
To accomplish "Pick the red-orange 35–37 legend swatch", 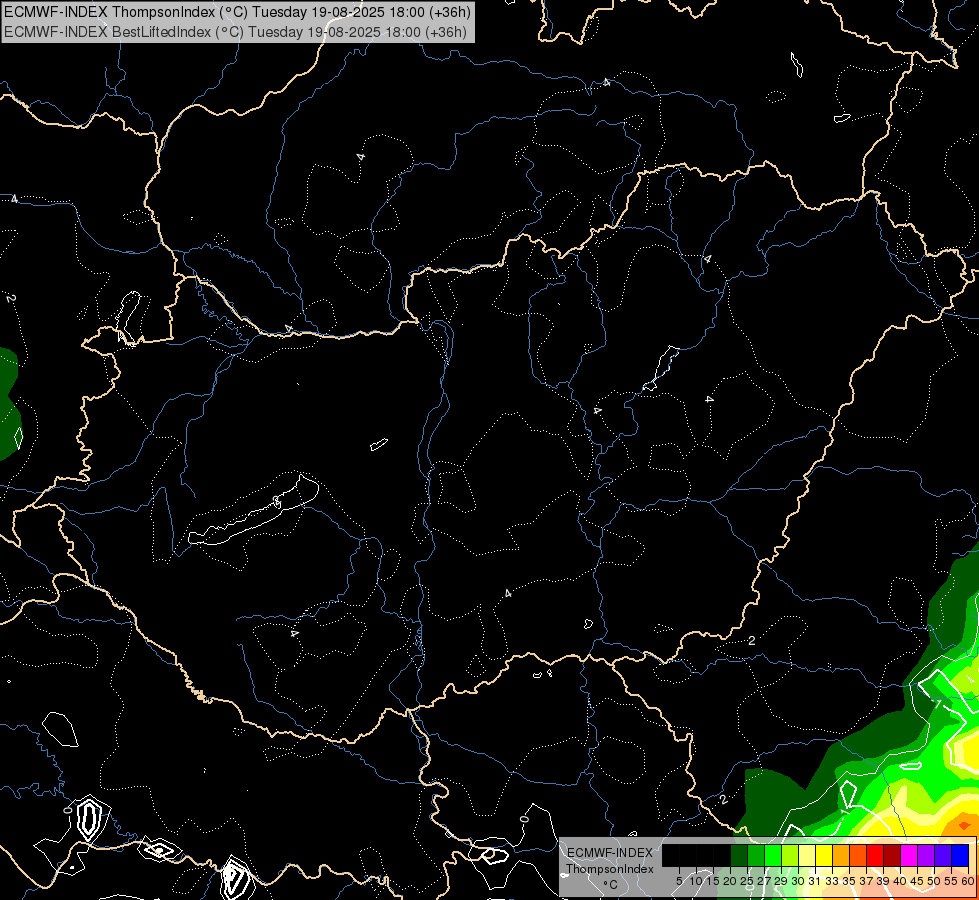I will [858, 855].
